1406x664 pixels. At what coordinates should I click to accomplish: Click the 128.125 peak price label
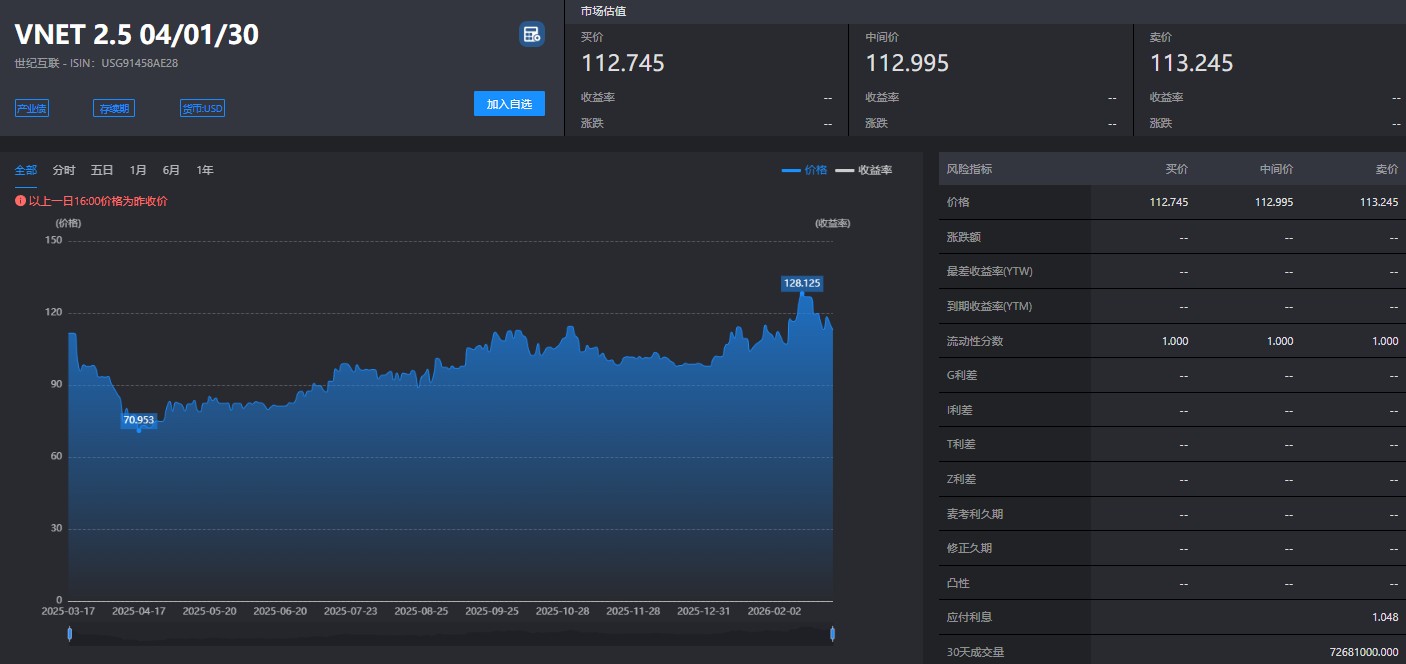coord(801,283)
